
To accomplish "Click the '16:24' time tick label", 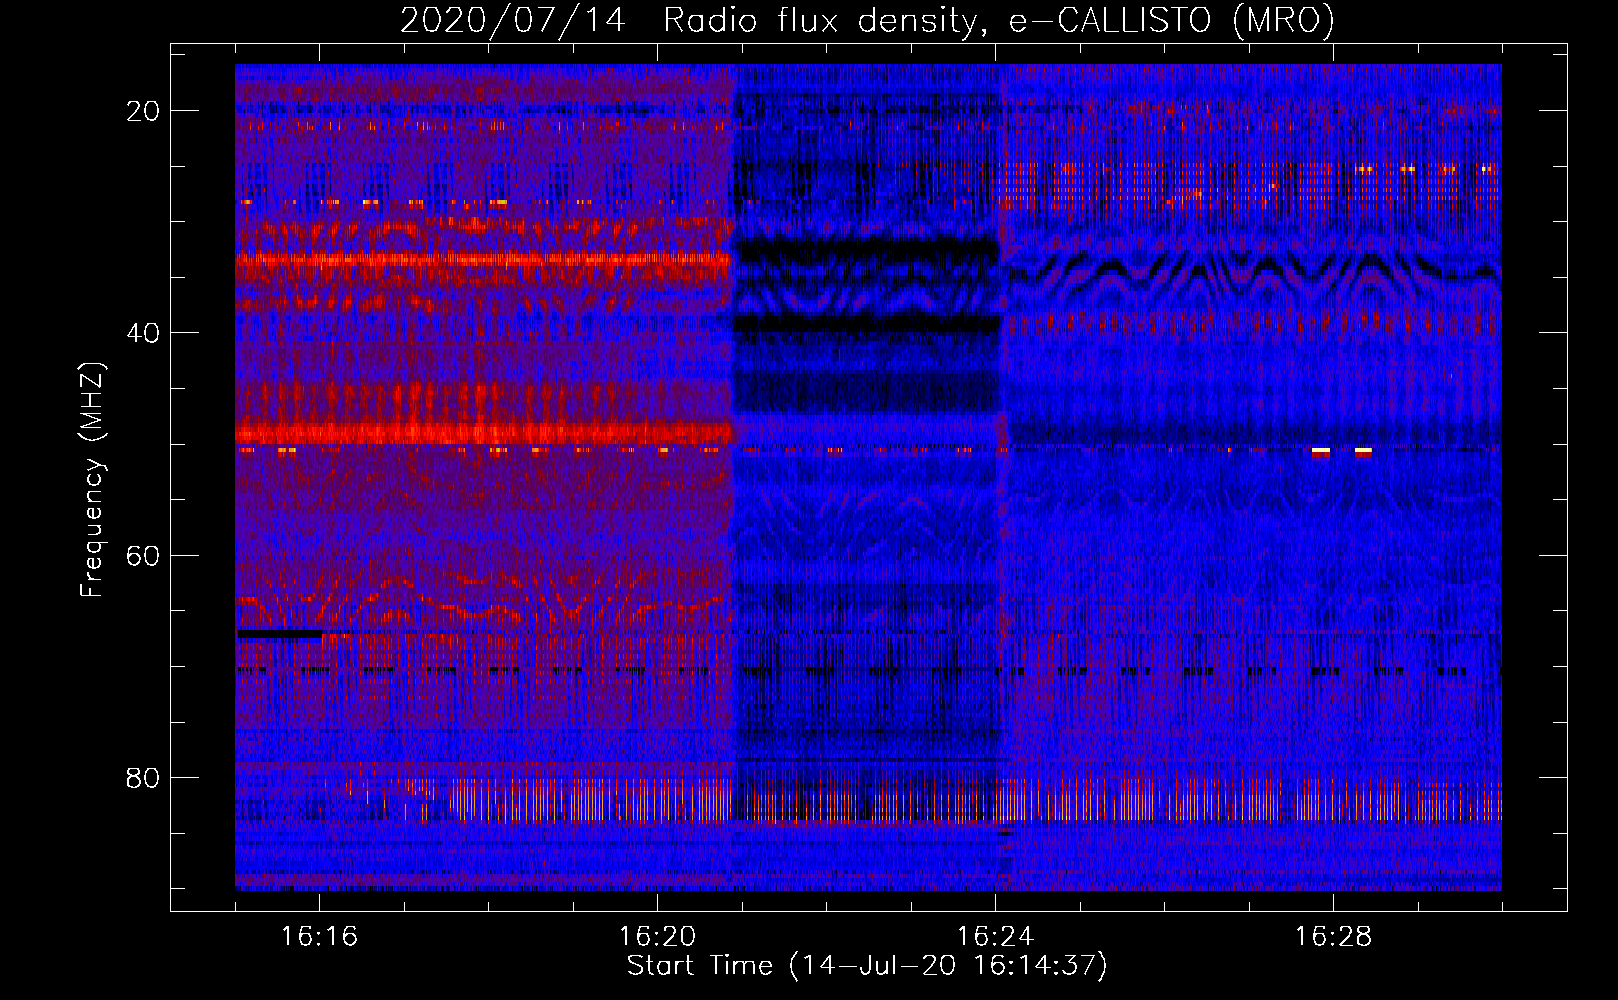I will pyautogui.click(x=996, y=937).
